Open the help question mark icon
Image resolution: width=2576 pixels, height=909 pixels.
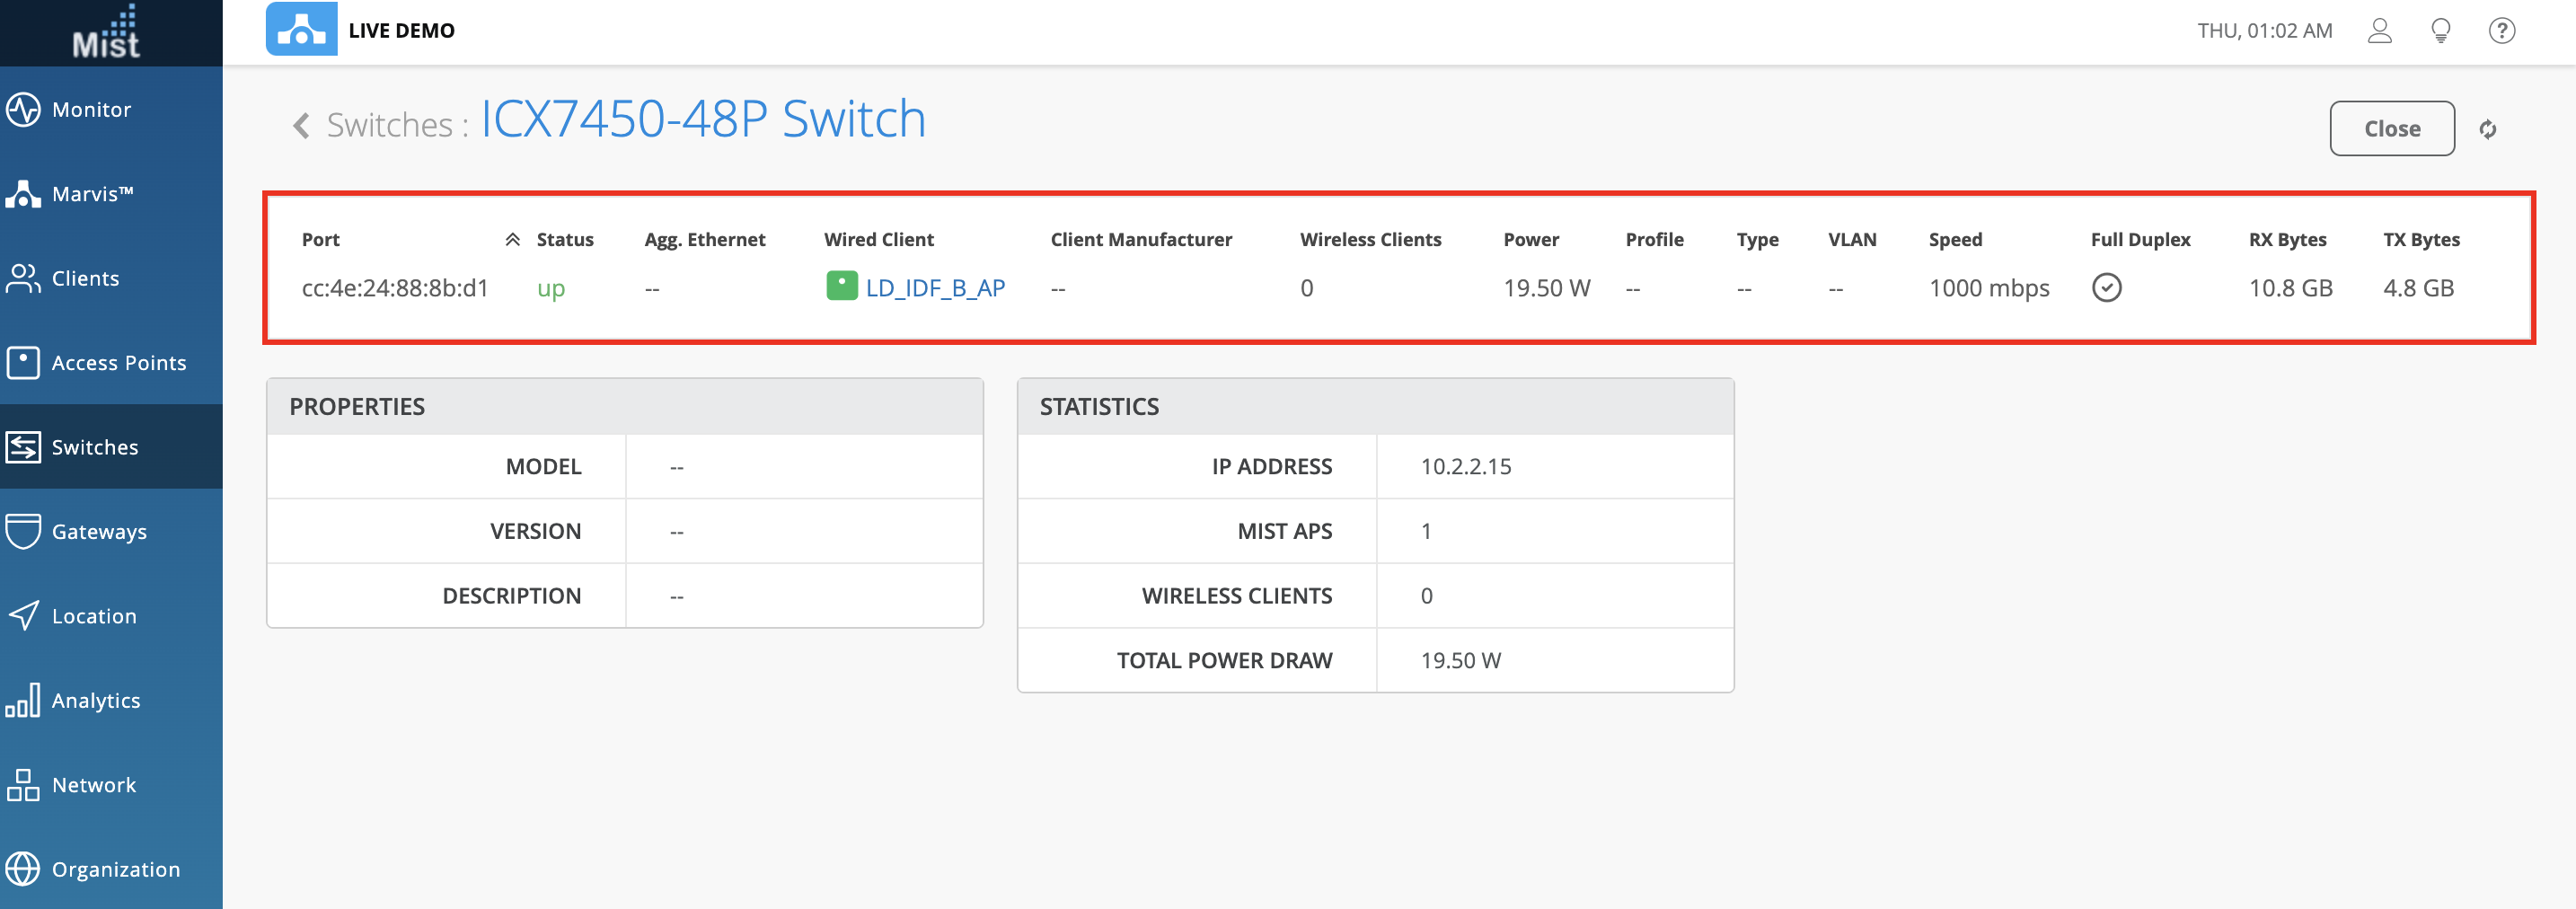[x=2501, y=31]
